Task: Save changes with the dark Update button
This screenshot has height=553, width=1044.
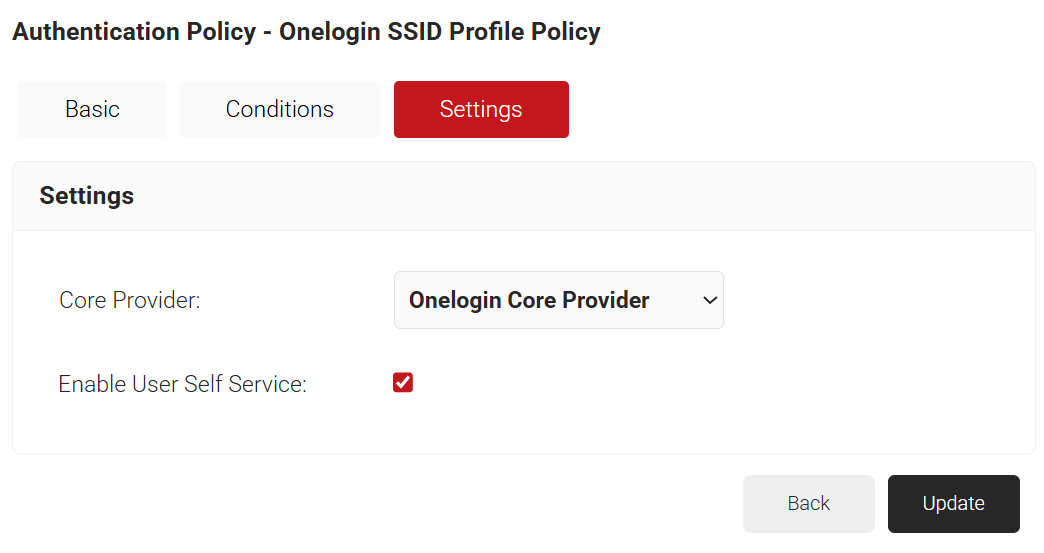Action: coord(953,503)
